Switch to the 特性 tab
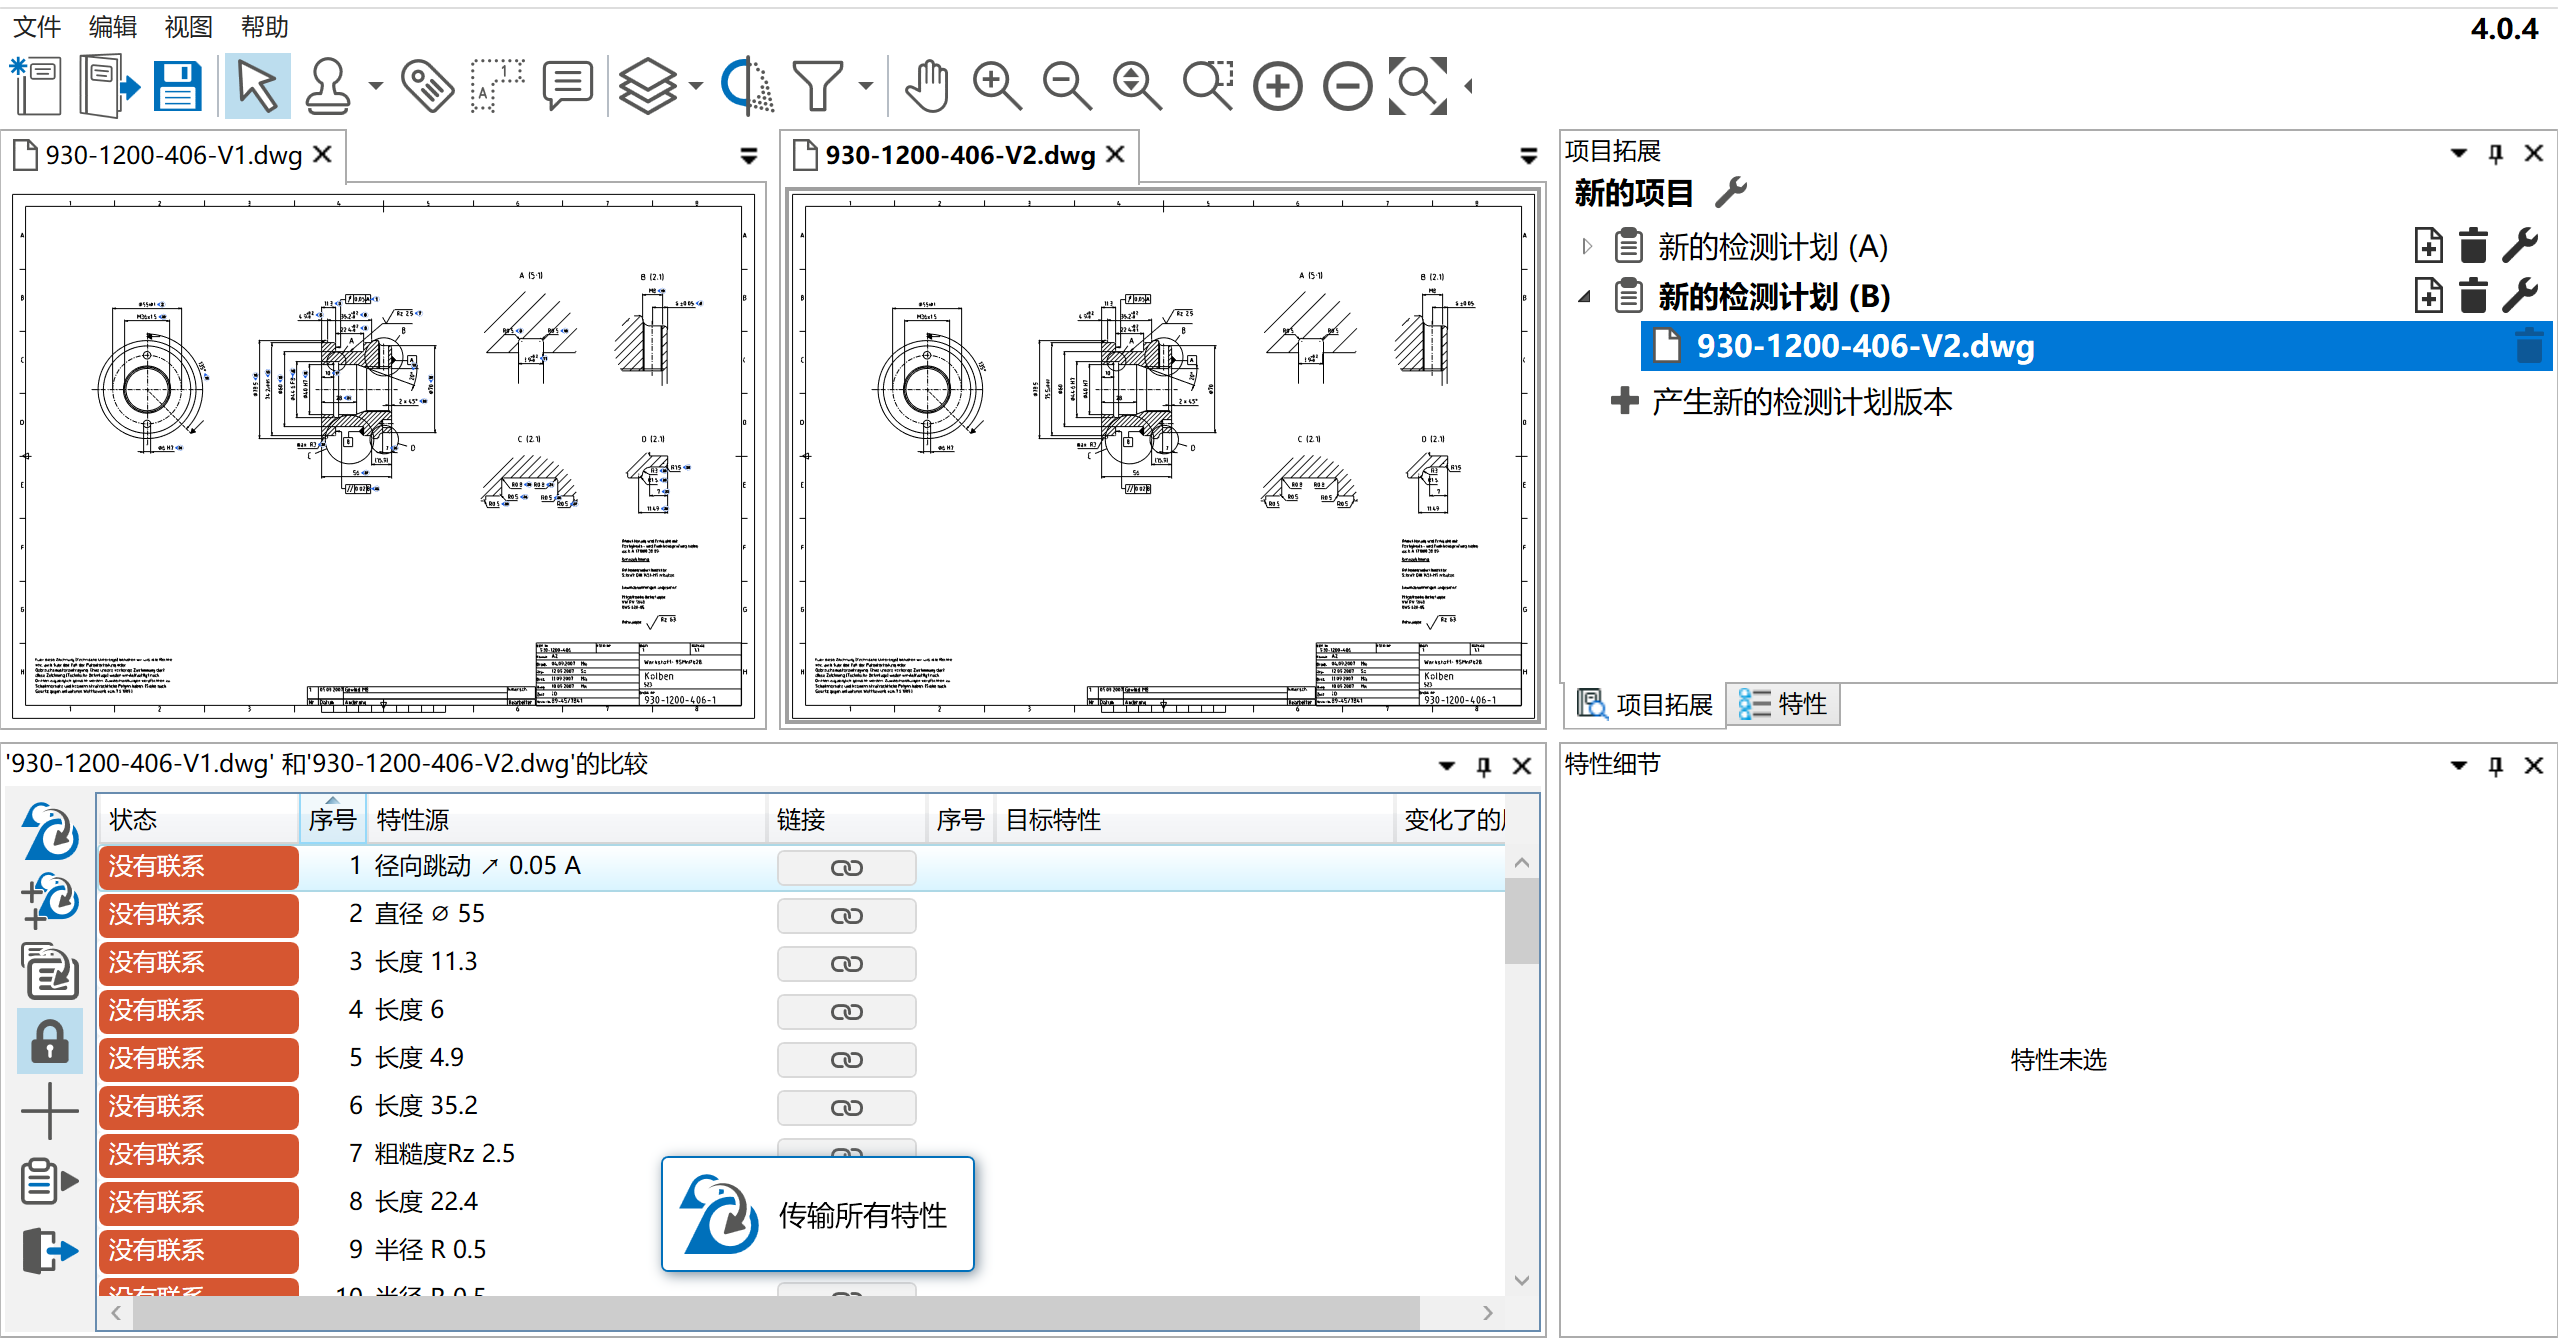Screen dimensions: 2558x1340 point(1783,705)
